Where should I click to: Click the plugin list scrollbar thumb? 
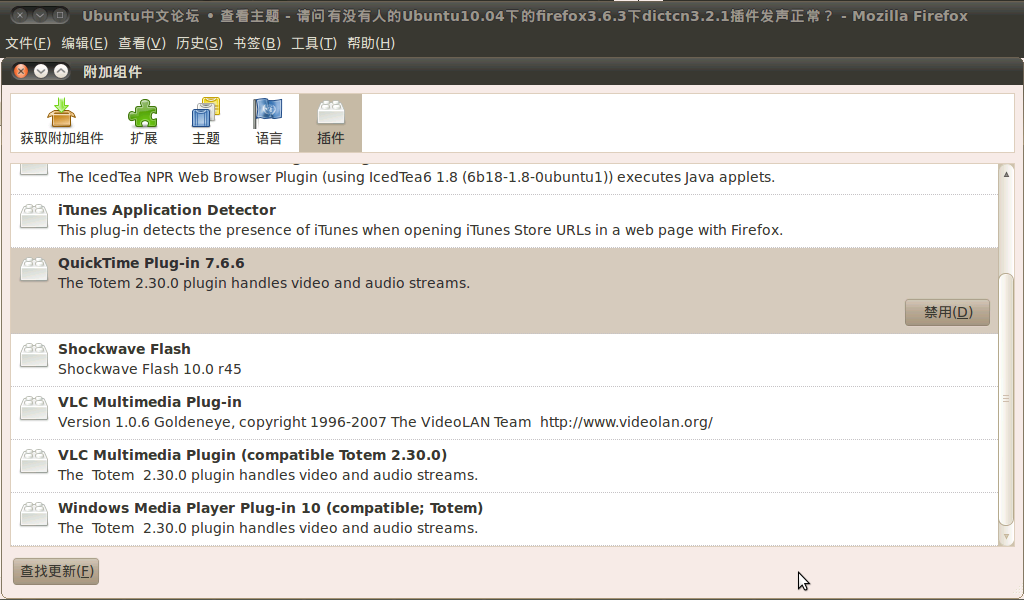click(1006, 398)
